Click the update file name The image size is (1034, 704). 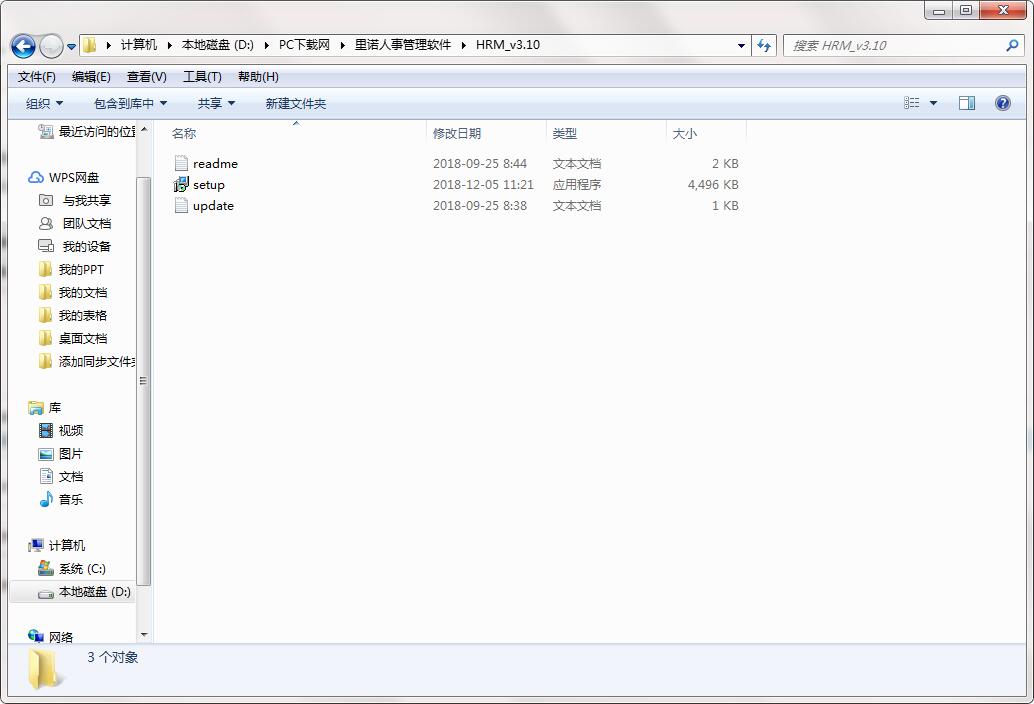point(213,206)
